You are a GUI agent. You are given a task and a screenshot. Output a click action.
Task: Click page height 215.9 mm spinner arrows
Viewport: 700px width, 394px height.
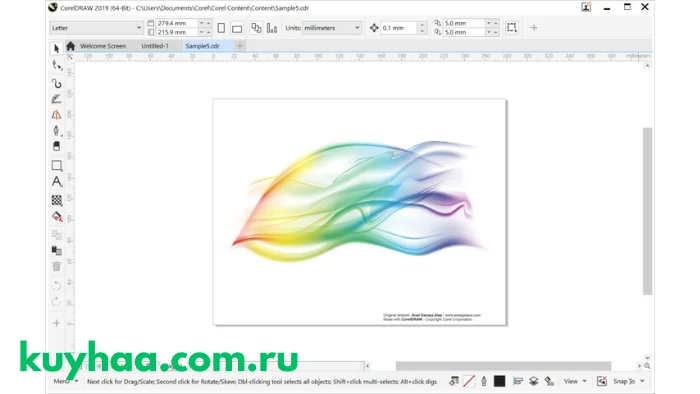205,32
